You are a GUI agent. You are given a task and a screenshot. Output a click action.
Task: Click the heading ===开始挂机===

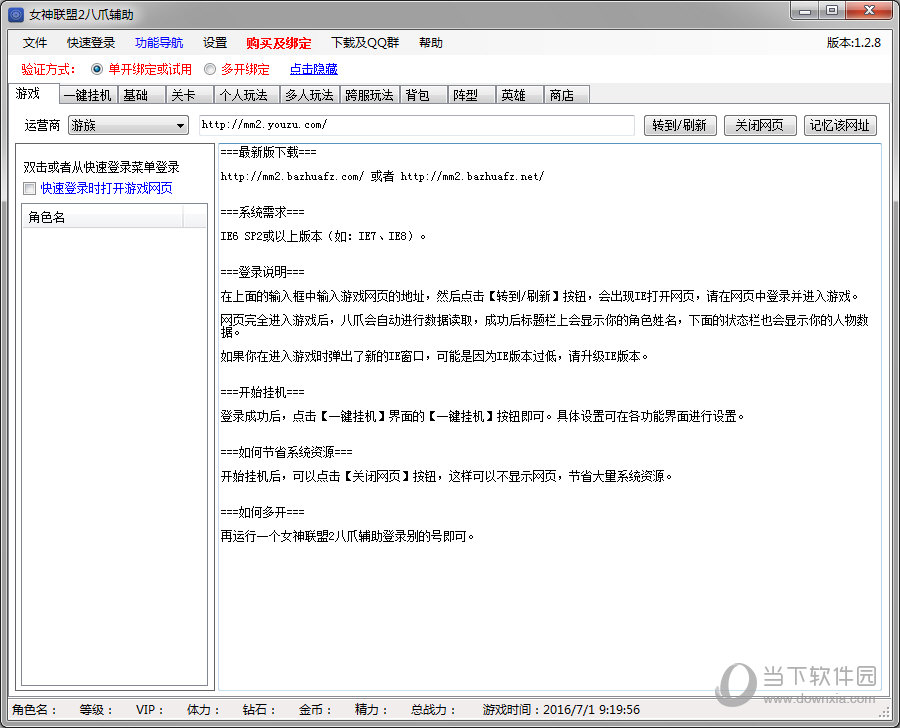tap(262, 392)
